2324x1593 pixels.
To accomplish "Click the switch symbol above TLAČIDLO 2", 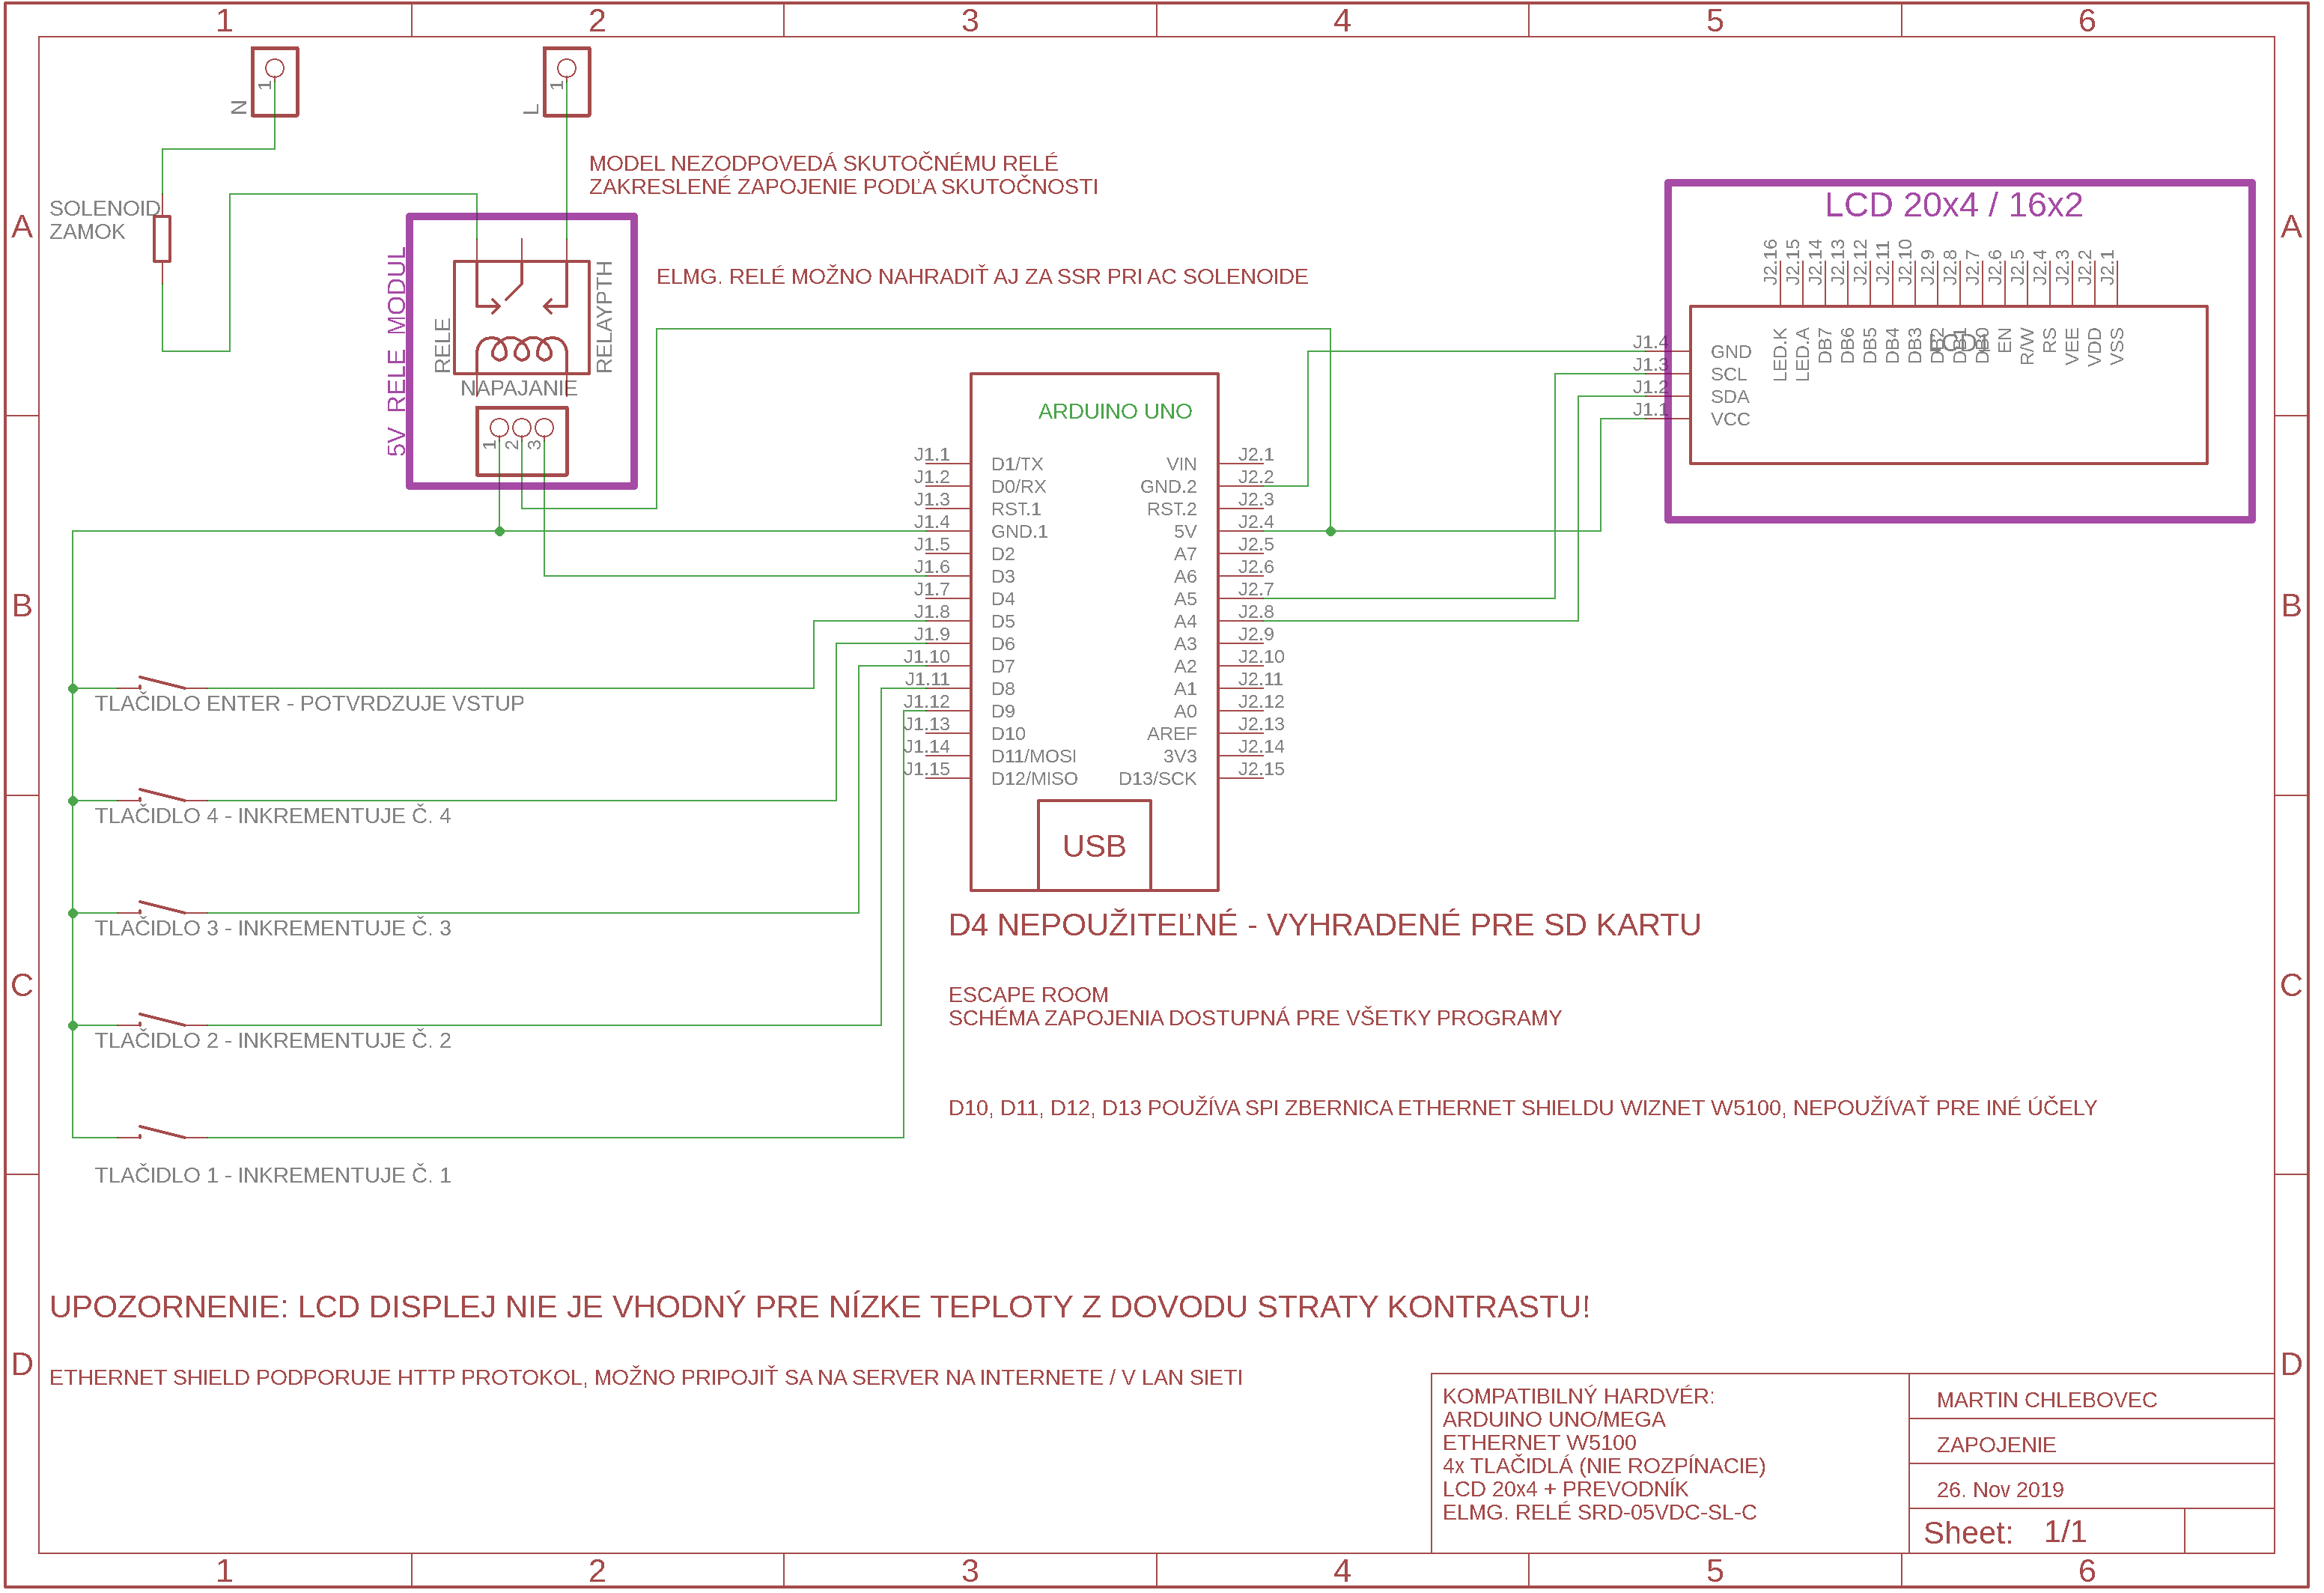I will (x=162, y=1020).
